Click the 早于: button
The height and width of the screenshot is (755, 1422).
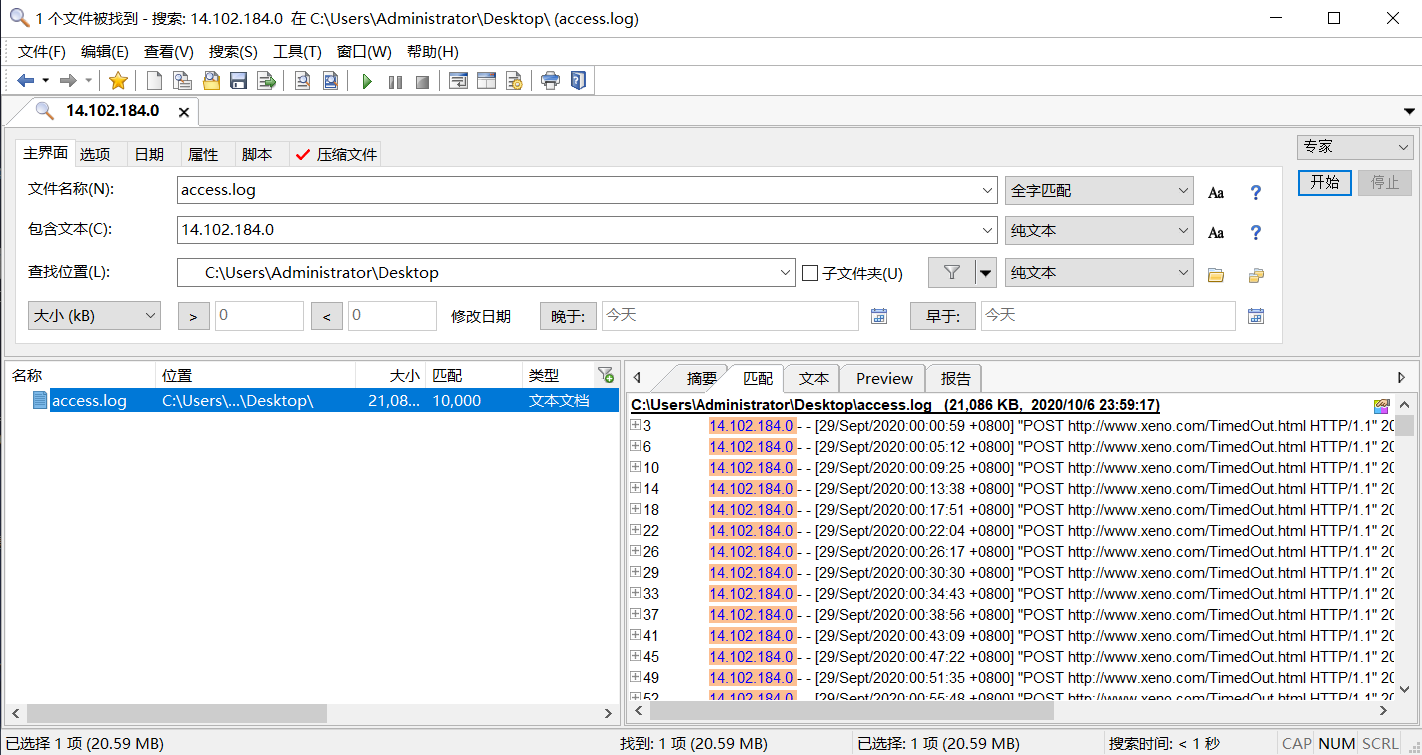942,316
